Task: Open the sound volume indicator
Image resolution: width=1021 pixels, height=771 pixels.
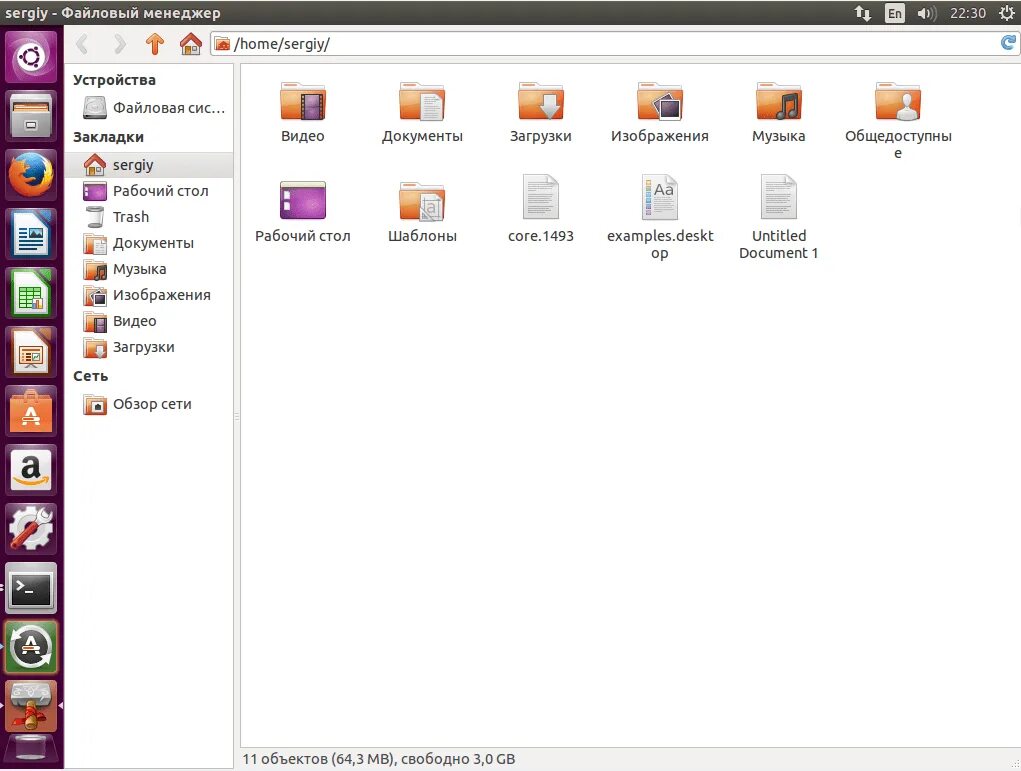Action: click(926, 12)
